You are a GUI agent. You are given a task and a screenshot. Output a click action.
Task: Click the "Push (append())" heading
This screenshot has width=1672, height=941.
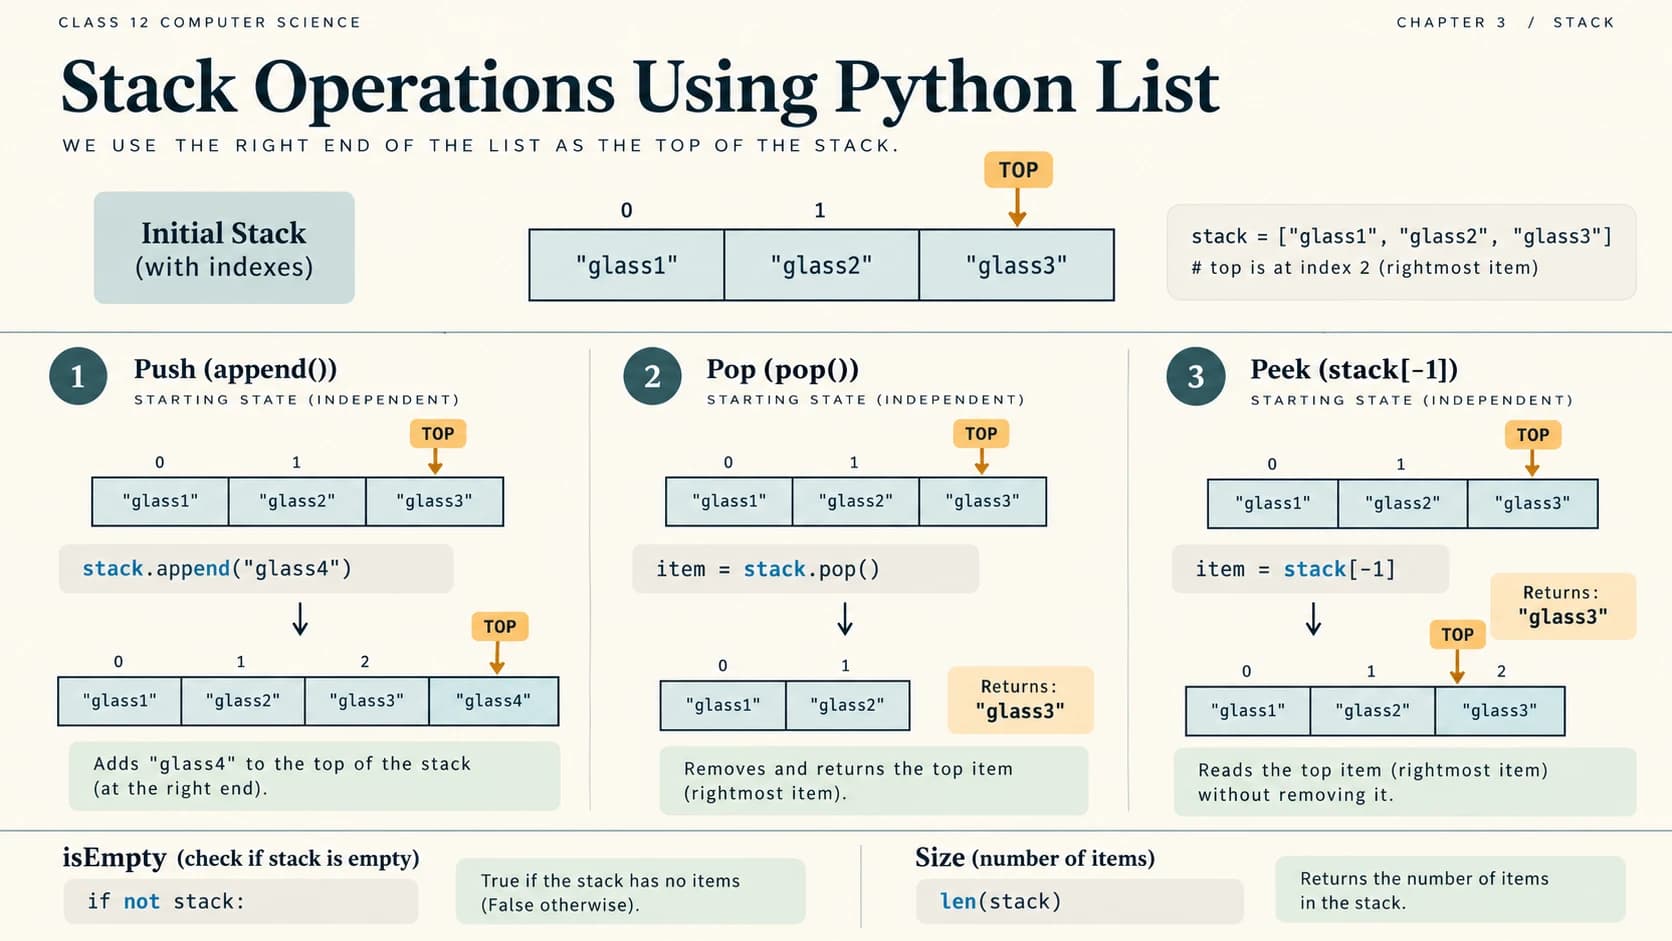(x=235, y=369)
